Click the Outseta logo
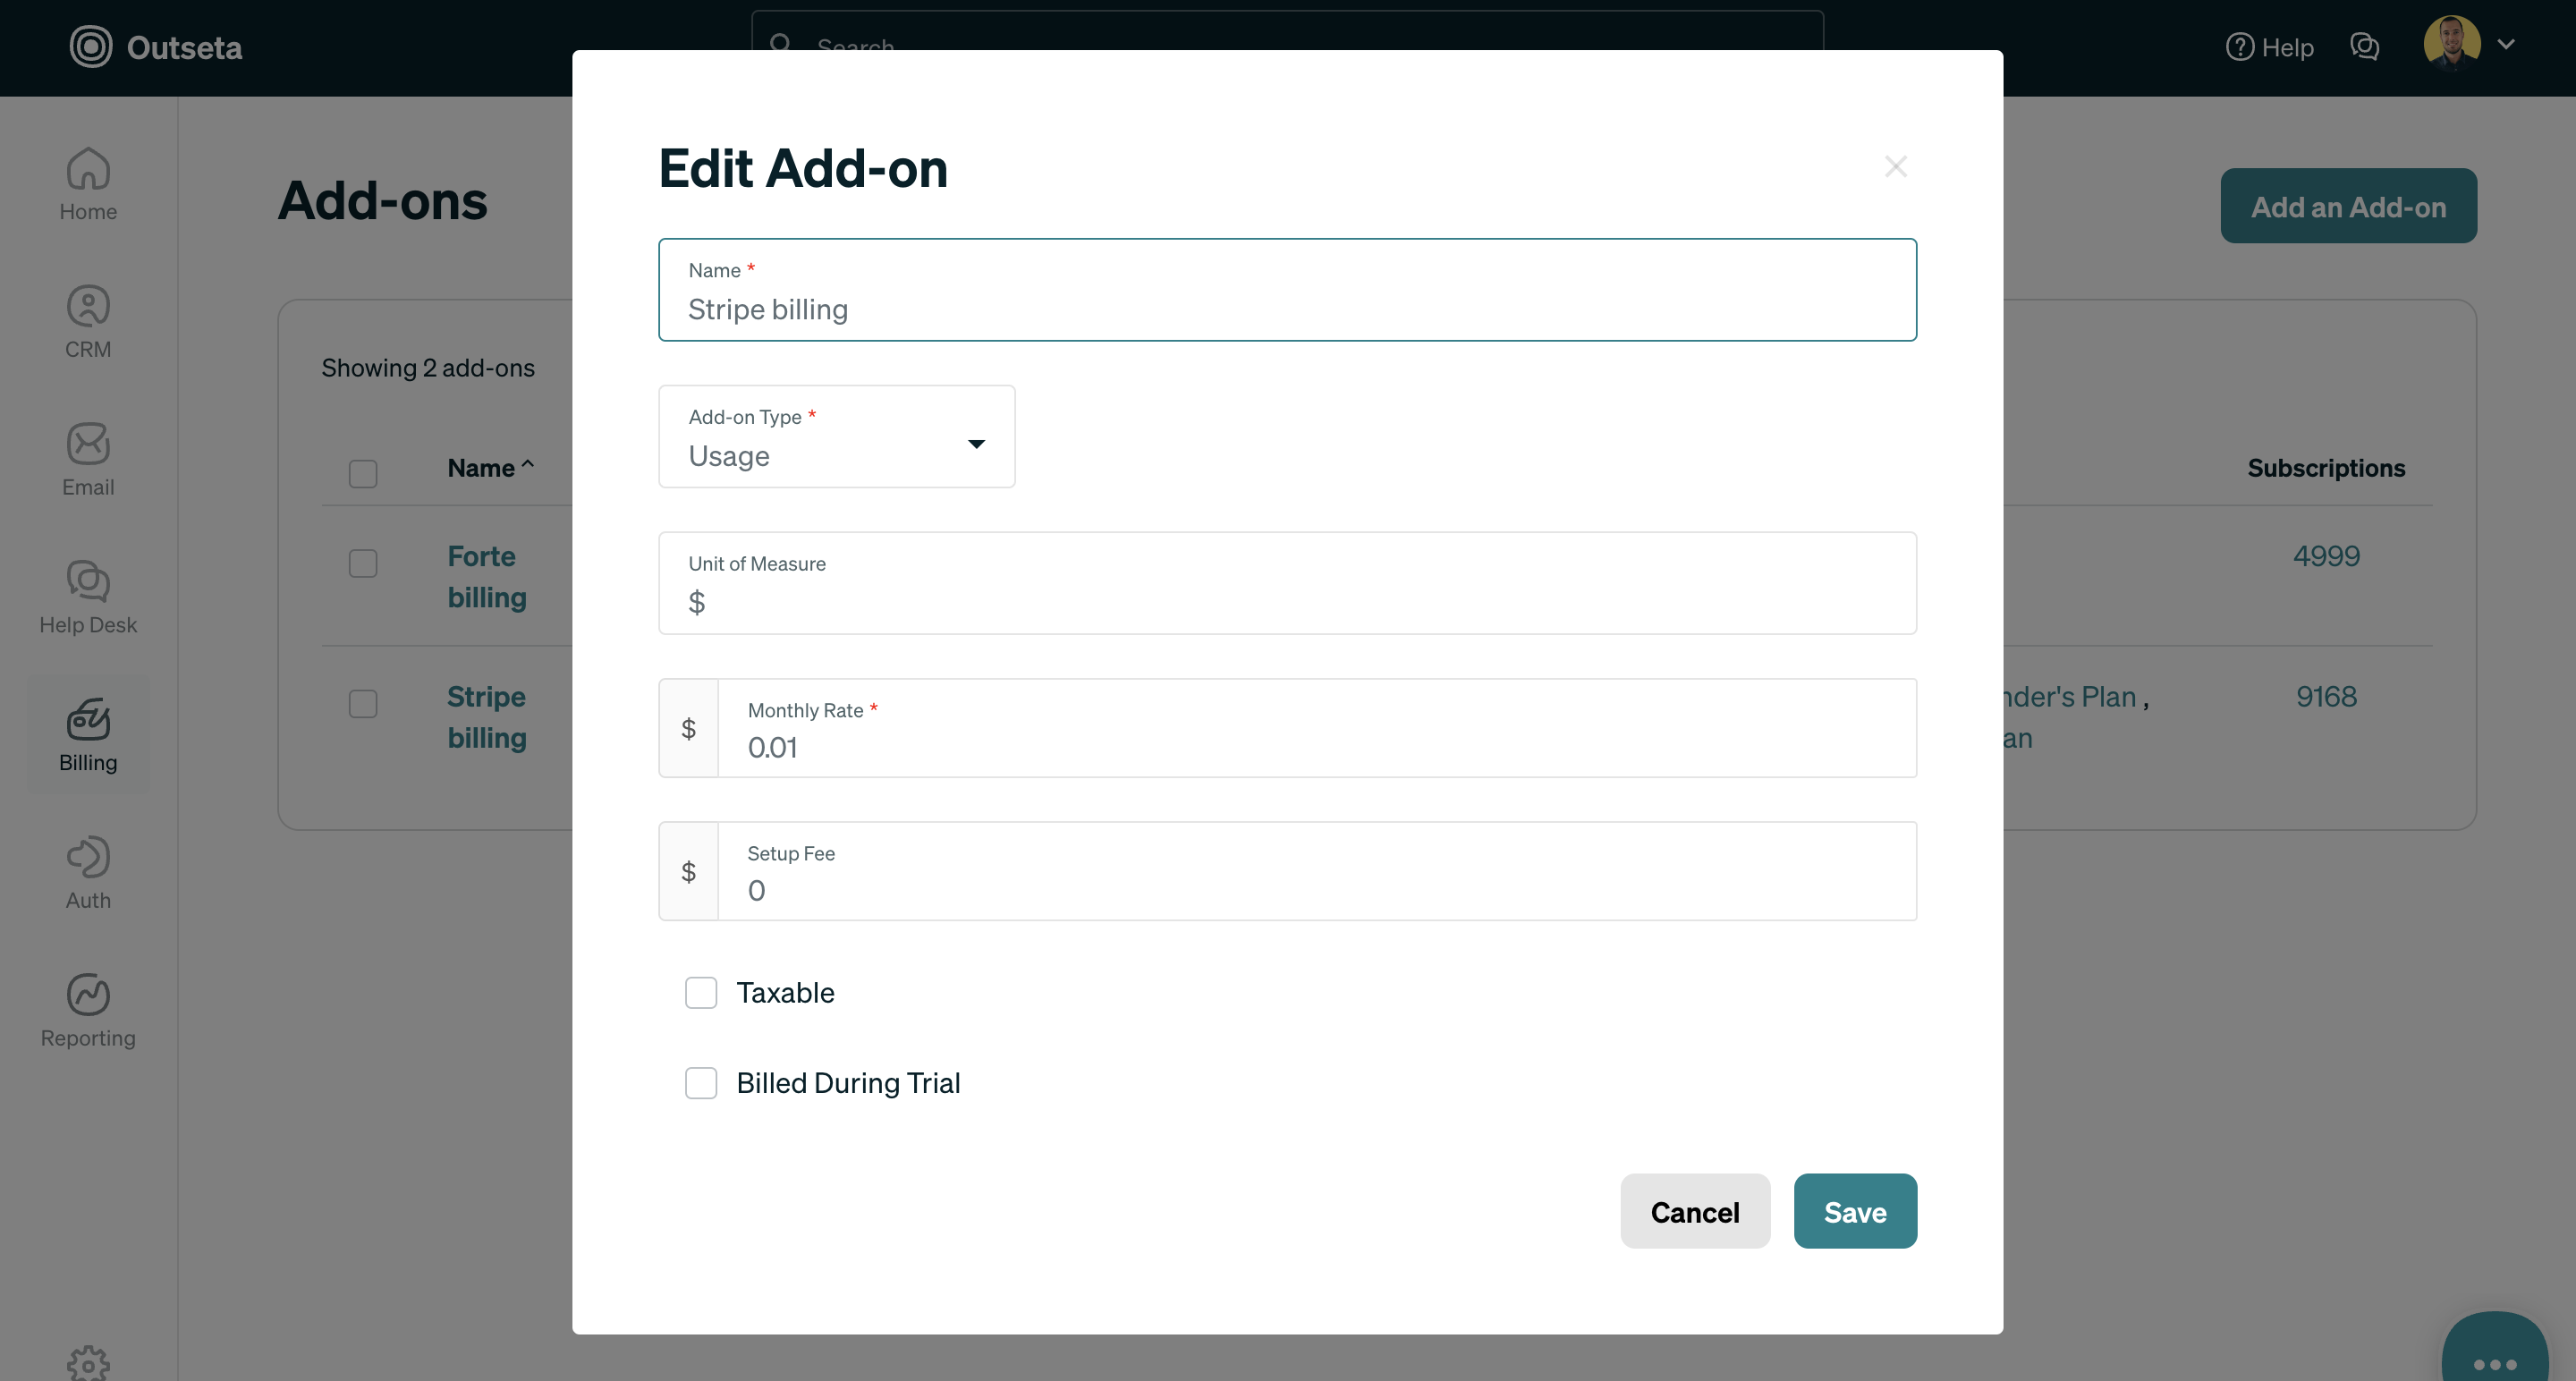The image size is (2576, 1381). coord(156,47)
